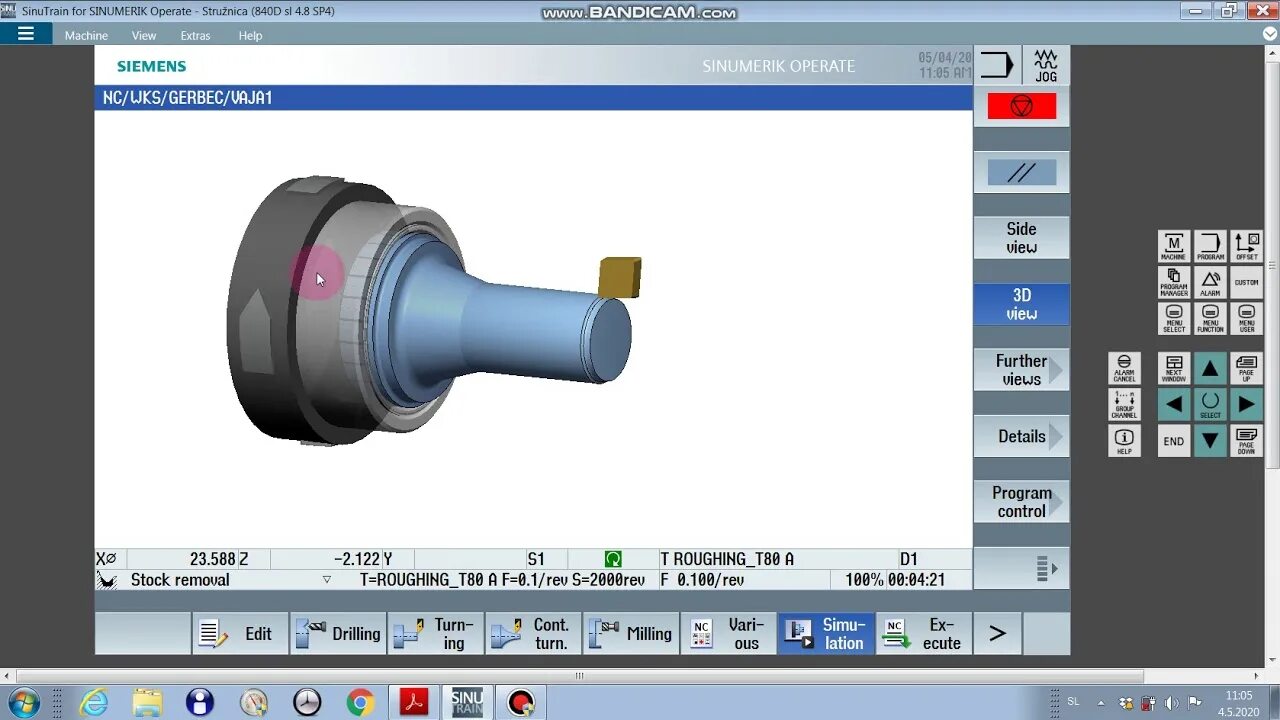Select the Various softkey
The height and width of the screenshot is (720, 1280).
729,633
